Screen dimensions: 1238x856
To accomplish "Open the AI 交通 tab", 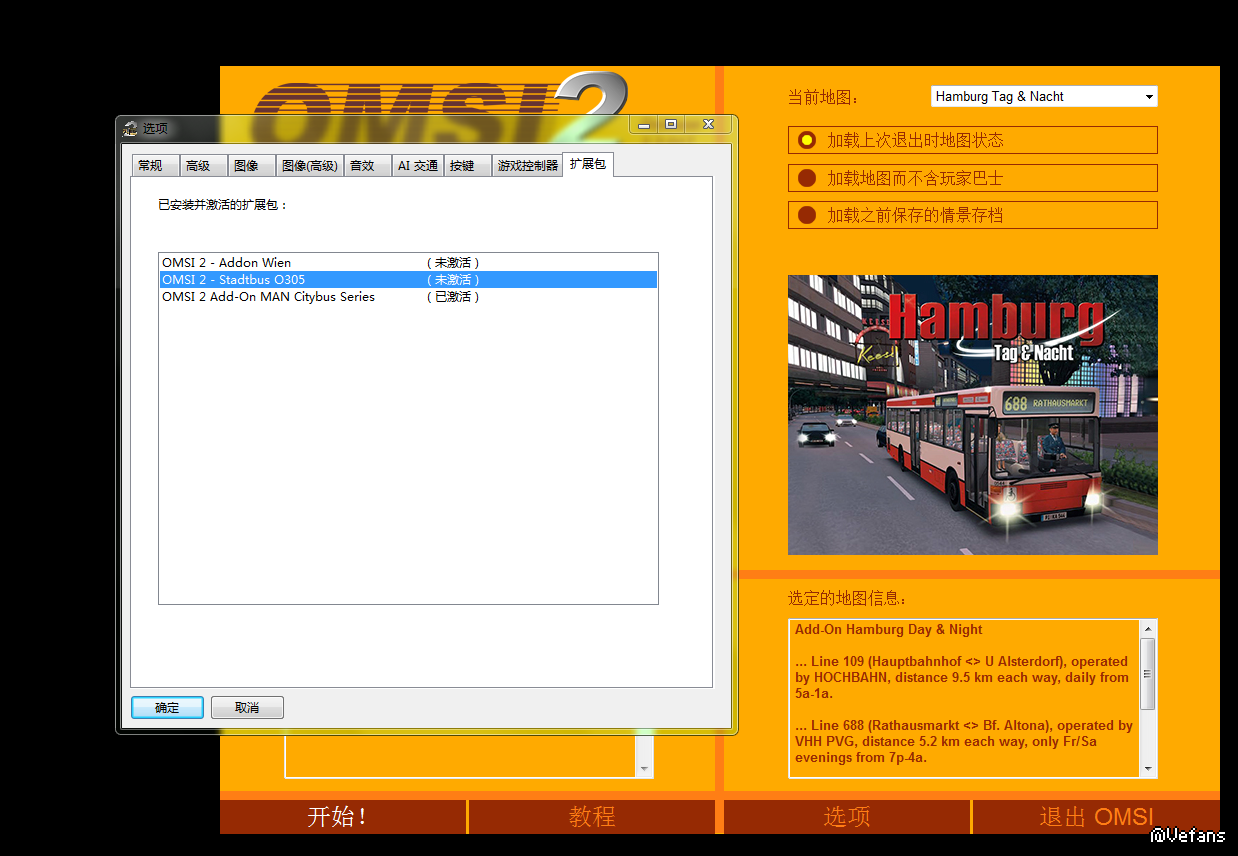I will click(x=417, y=166).
